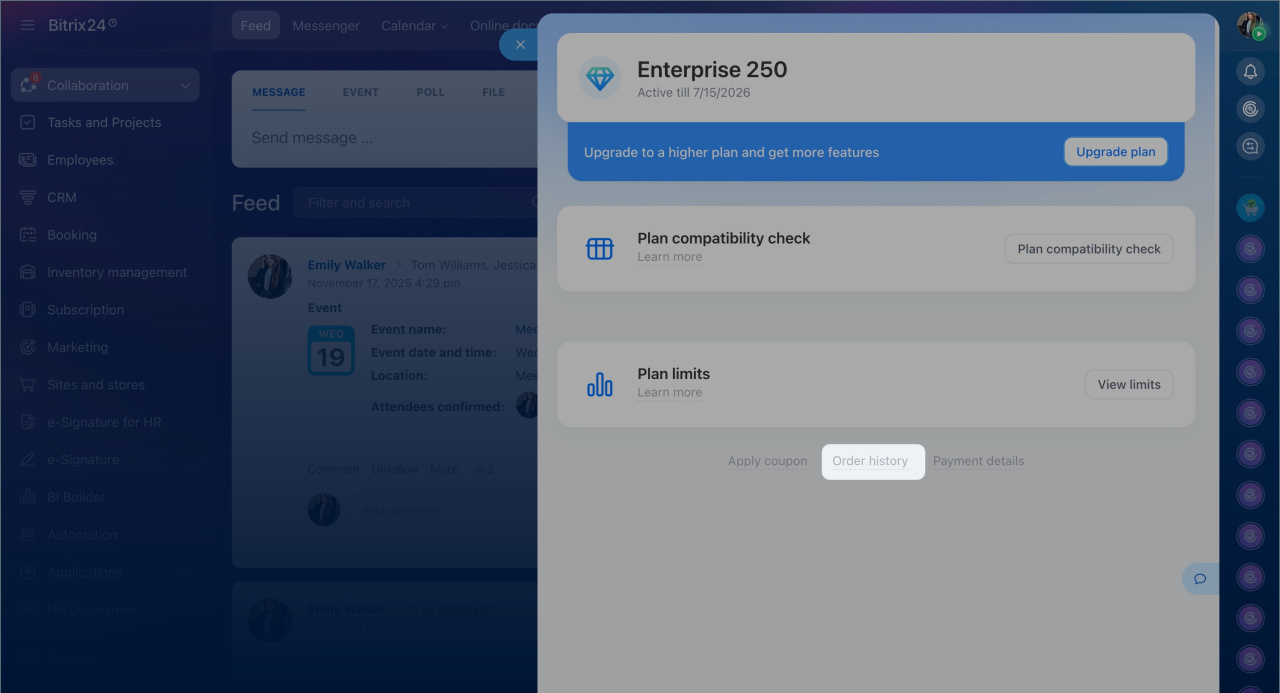1280x693 pixels.
Task: Click the notifications bell icon
Action: 1250,71
